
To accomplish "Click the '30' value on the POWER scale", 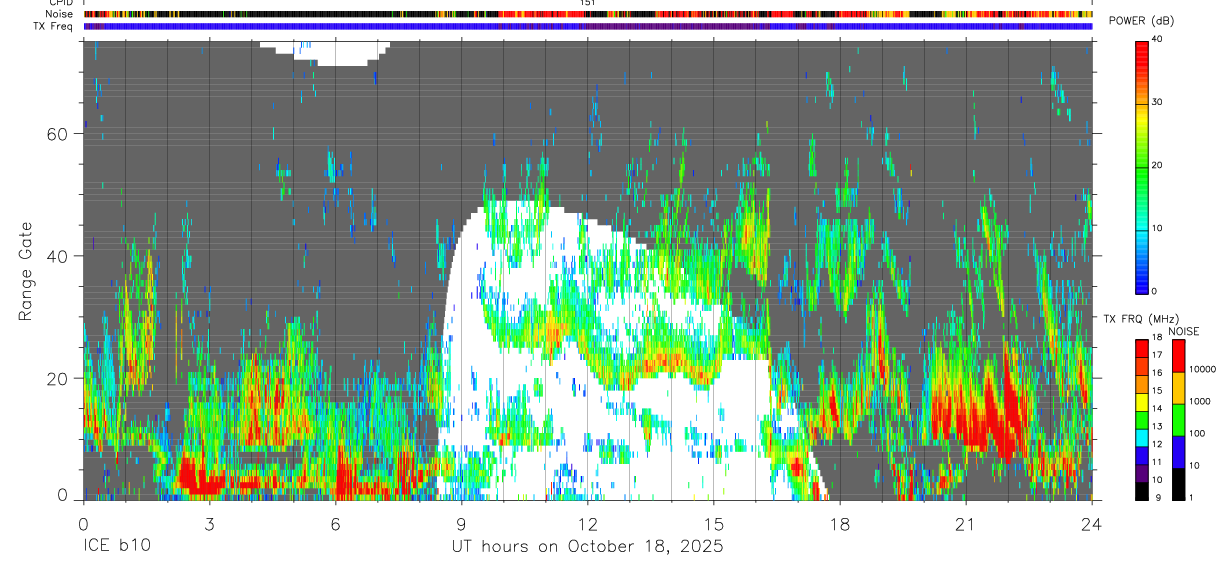I will pos(1158,103).
